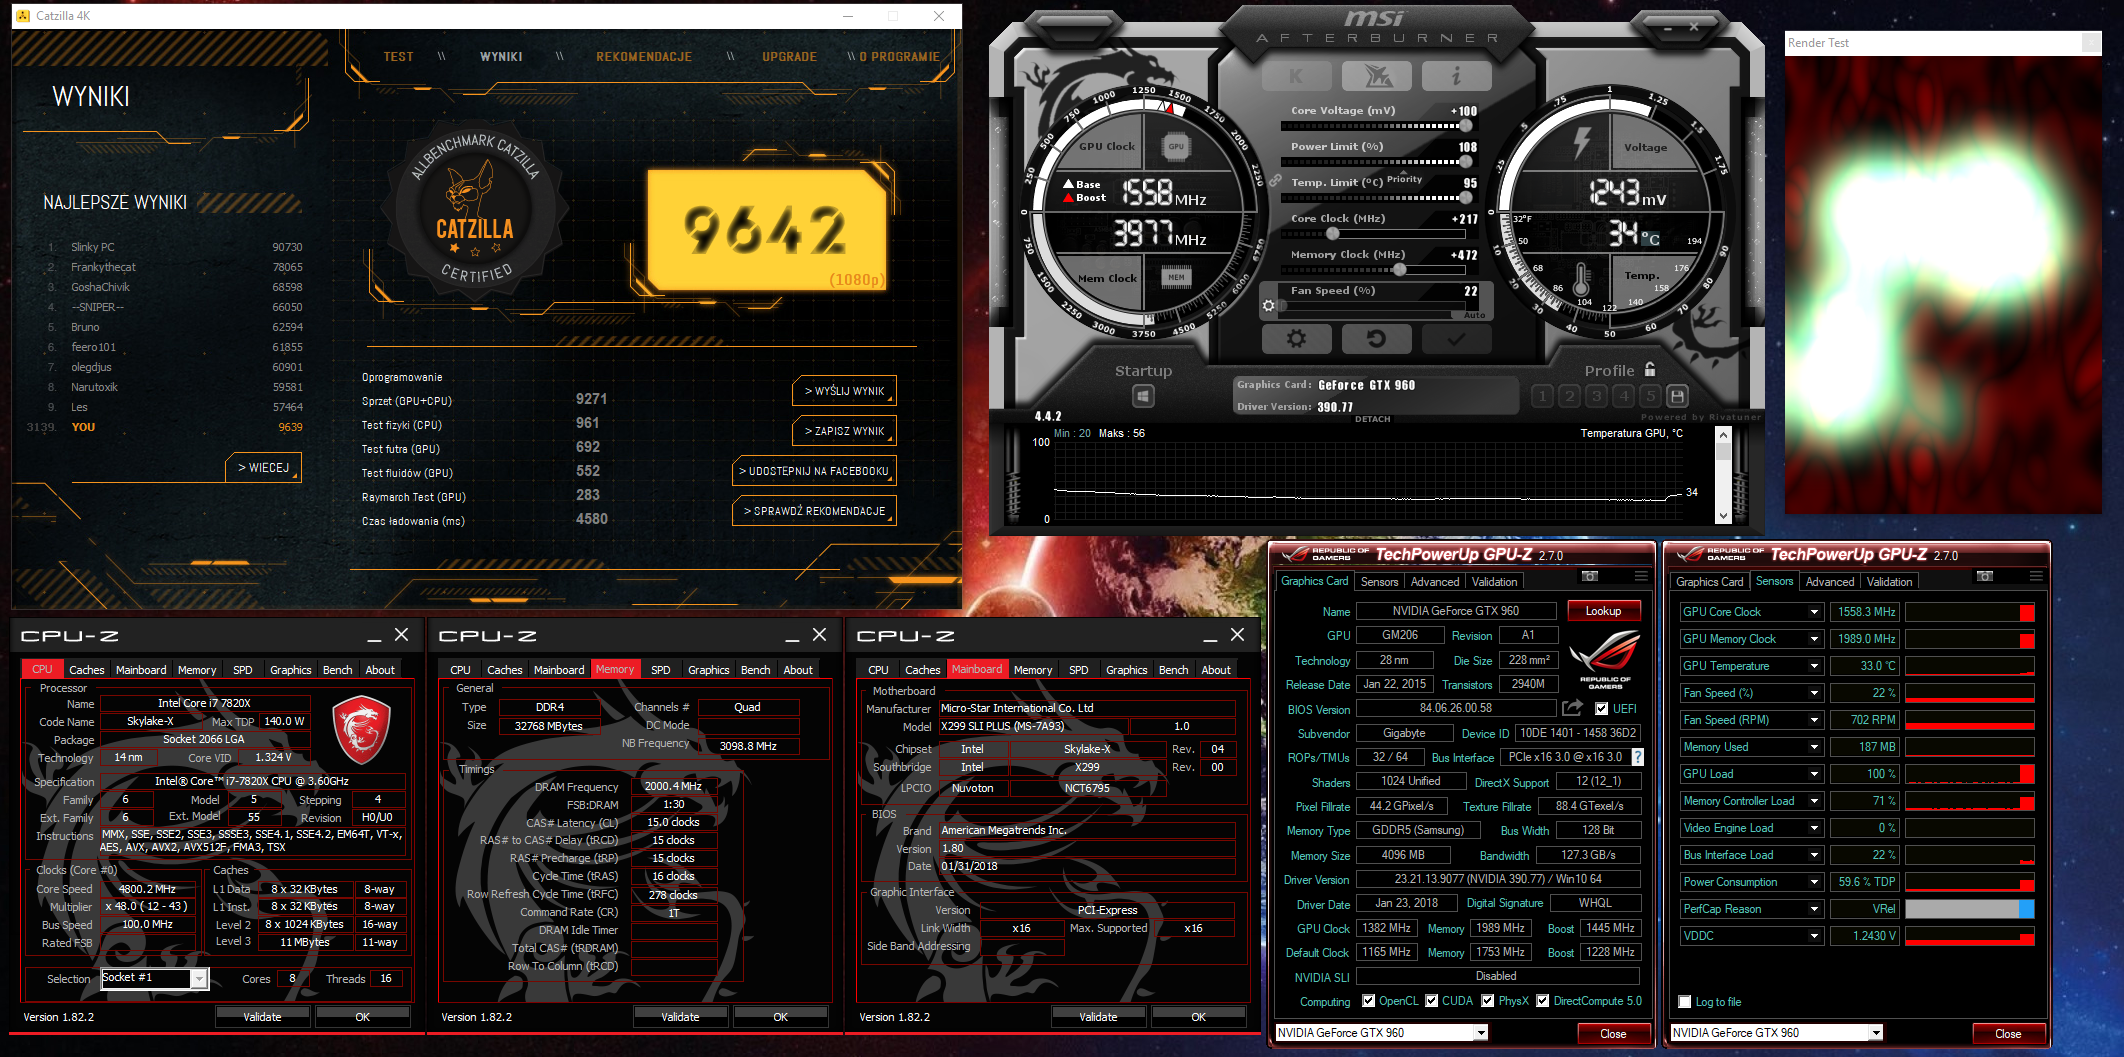Viewport: 2124px width, 1057px height.
Task: Apply Afterburner settings with the checkmark
Action: click(x=1457, y=339)
